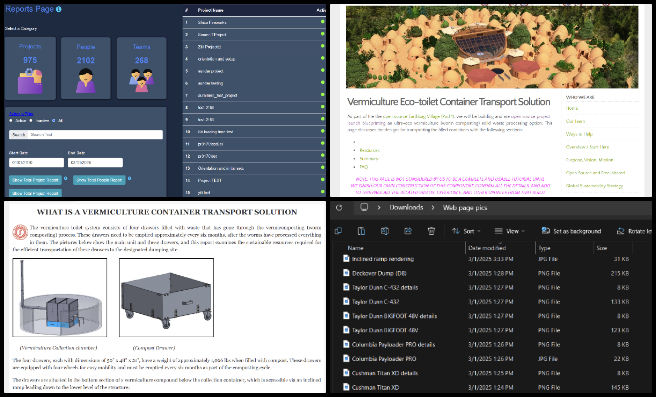Viewport: 656px width, 397px height.
Task: Click the Name column header
Action: [x=356, y=248]
